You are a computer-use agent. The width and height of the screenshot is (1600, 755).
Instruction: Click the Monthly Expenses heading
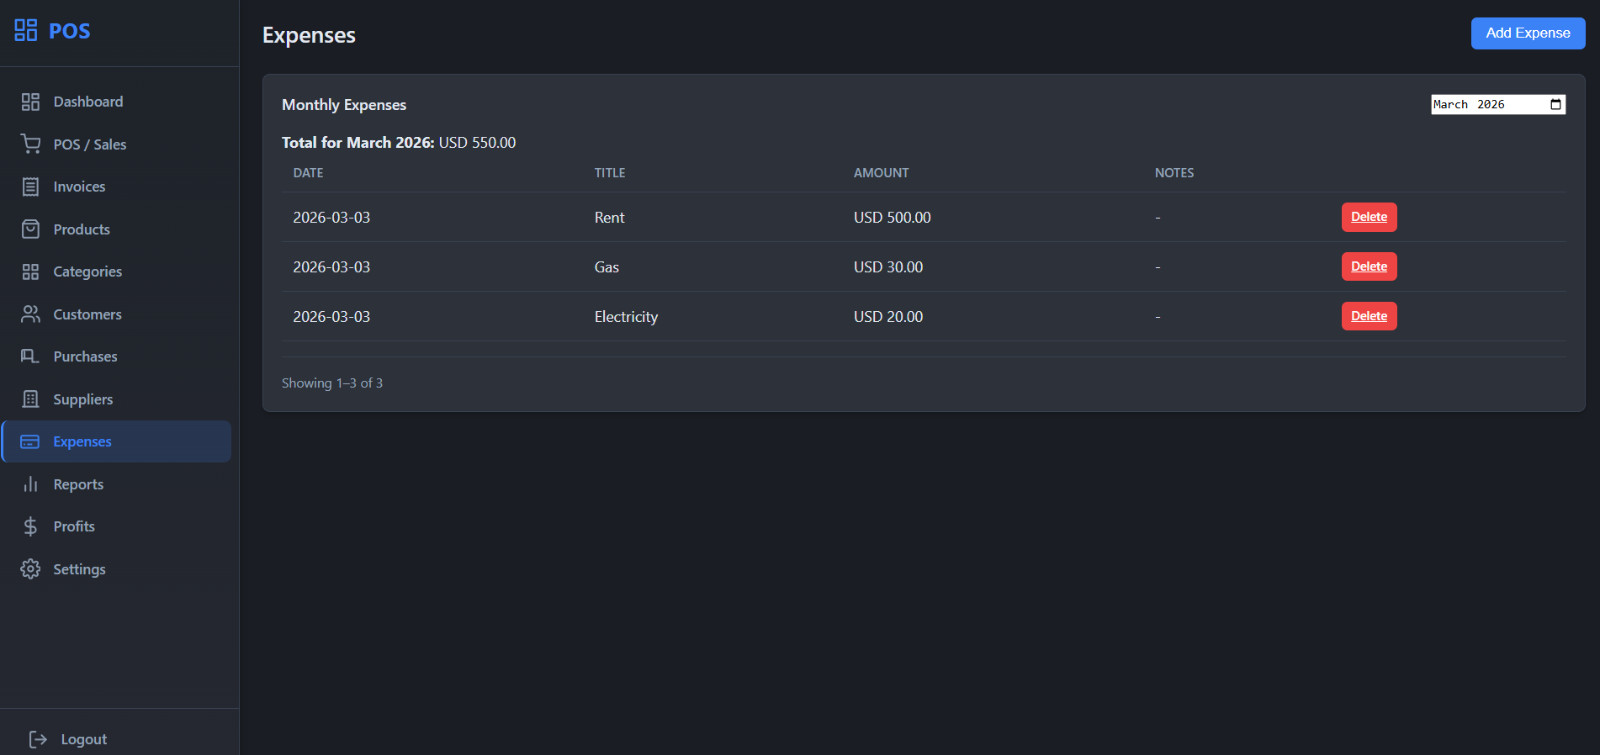click(x=344, y=105)
